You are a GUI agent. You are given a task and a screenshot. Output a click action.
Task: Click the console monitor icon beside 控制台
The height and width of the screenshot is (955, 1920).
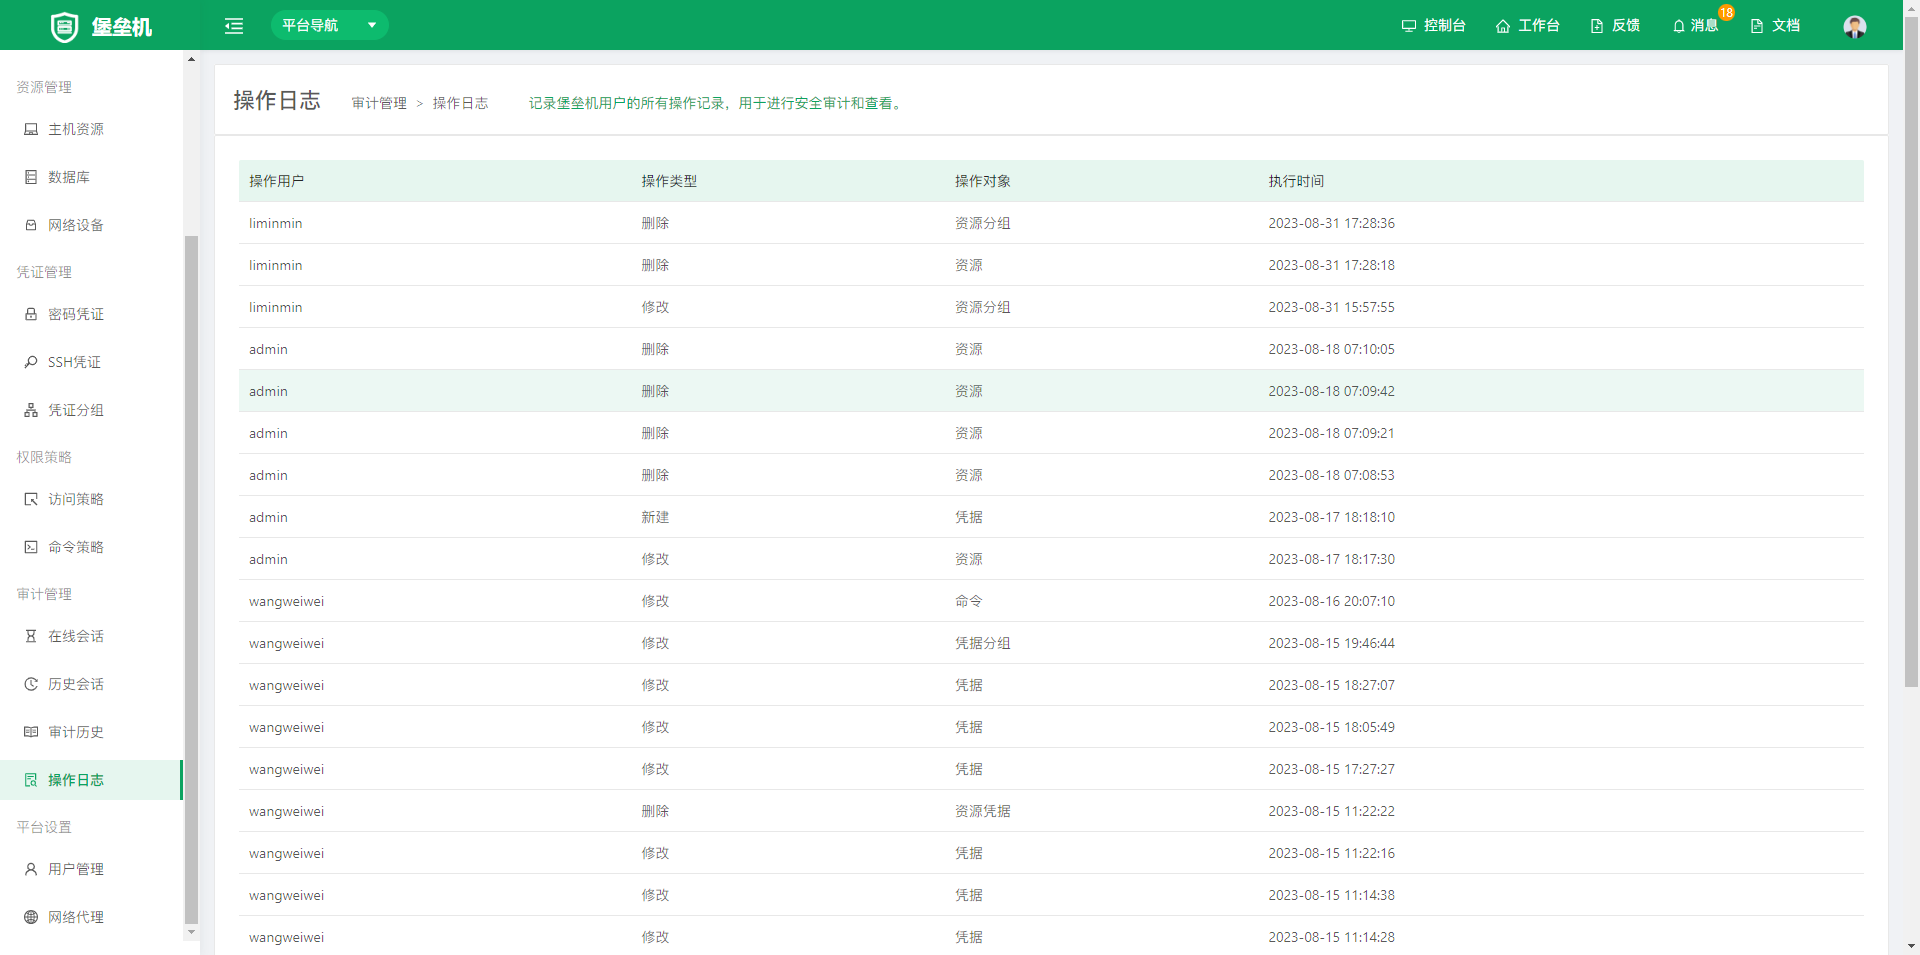(1408, 26)
